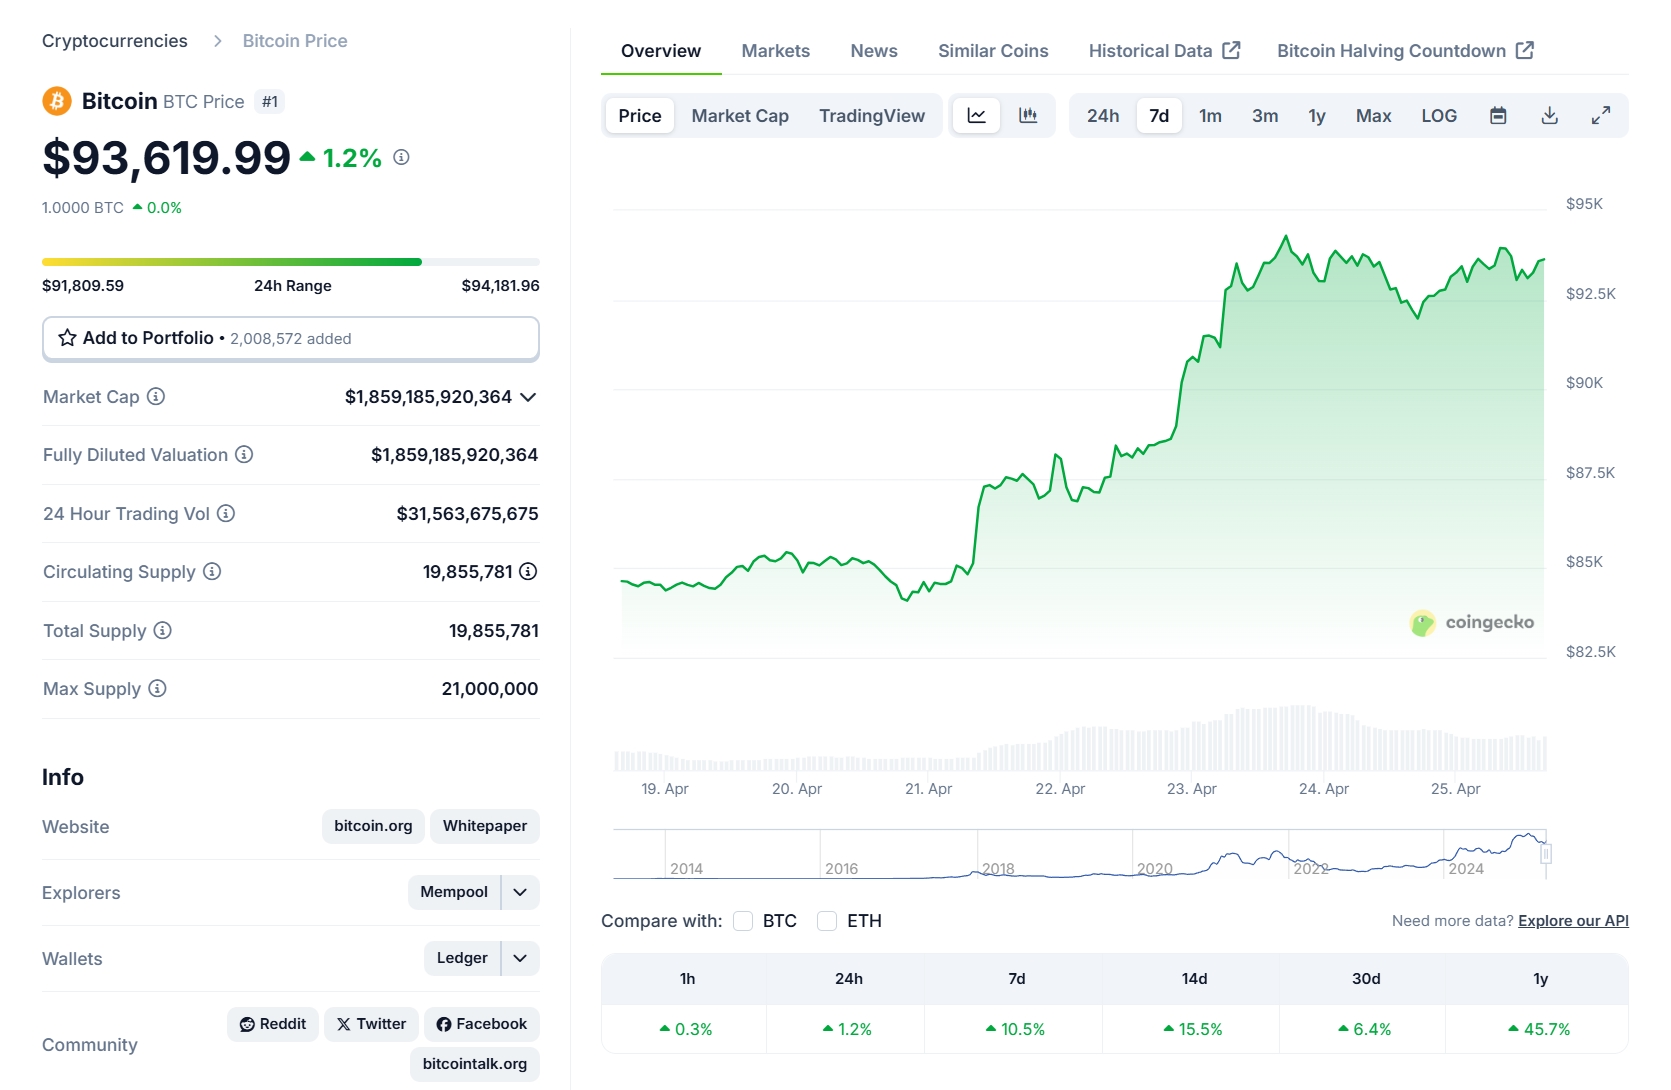
Task: Open the News tab
Action: (874, 51)
